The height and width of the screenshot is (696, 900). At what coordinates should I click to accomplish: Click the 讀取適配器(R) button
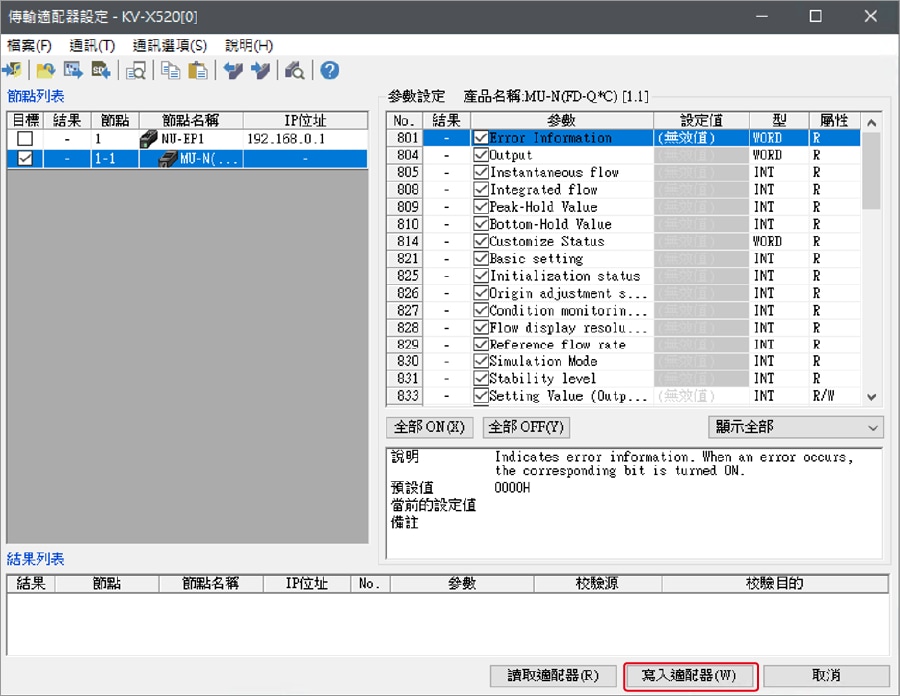(553, 676)
